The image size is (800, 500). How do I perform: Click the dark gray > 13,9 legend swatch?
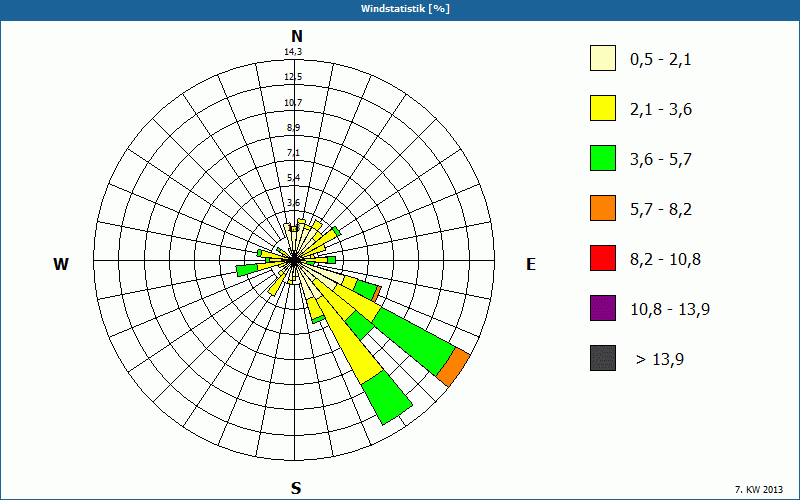(x=603, y=358)
